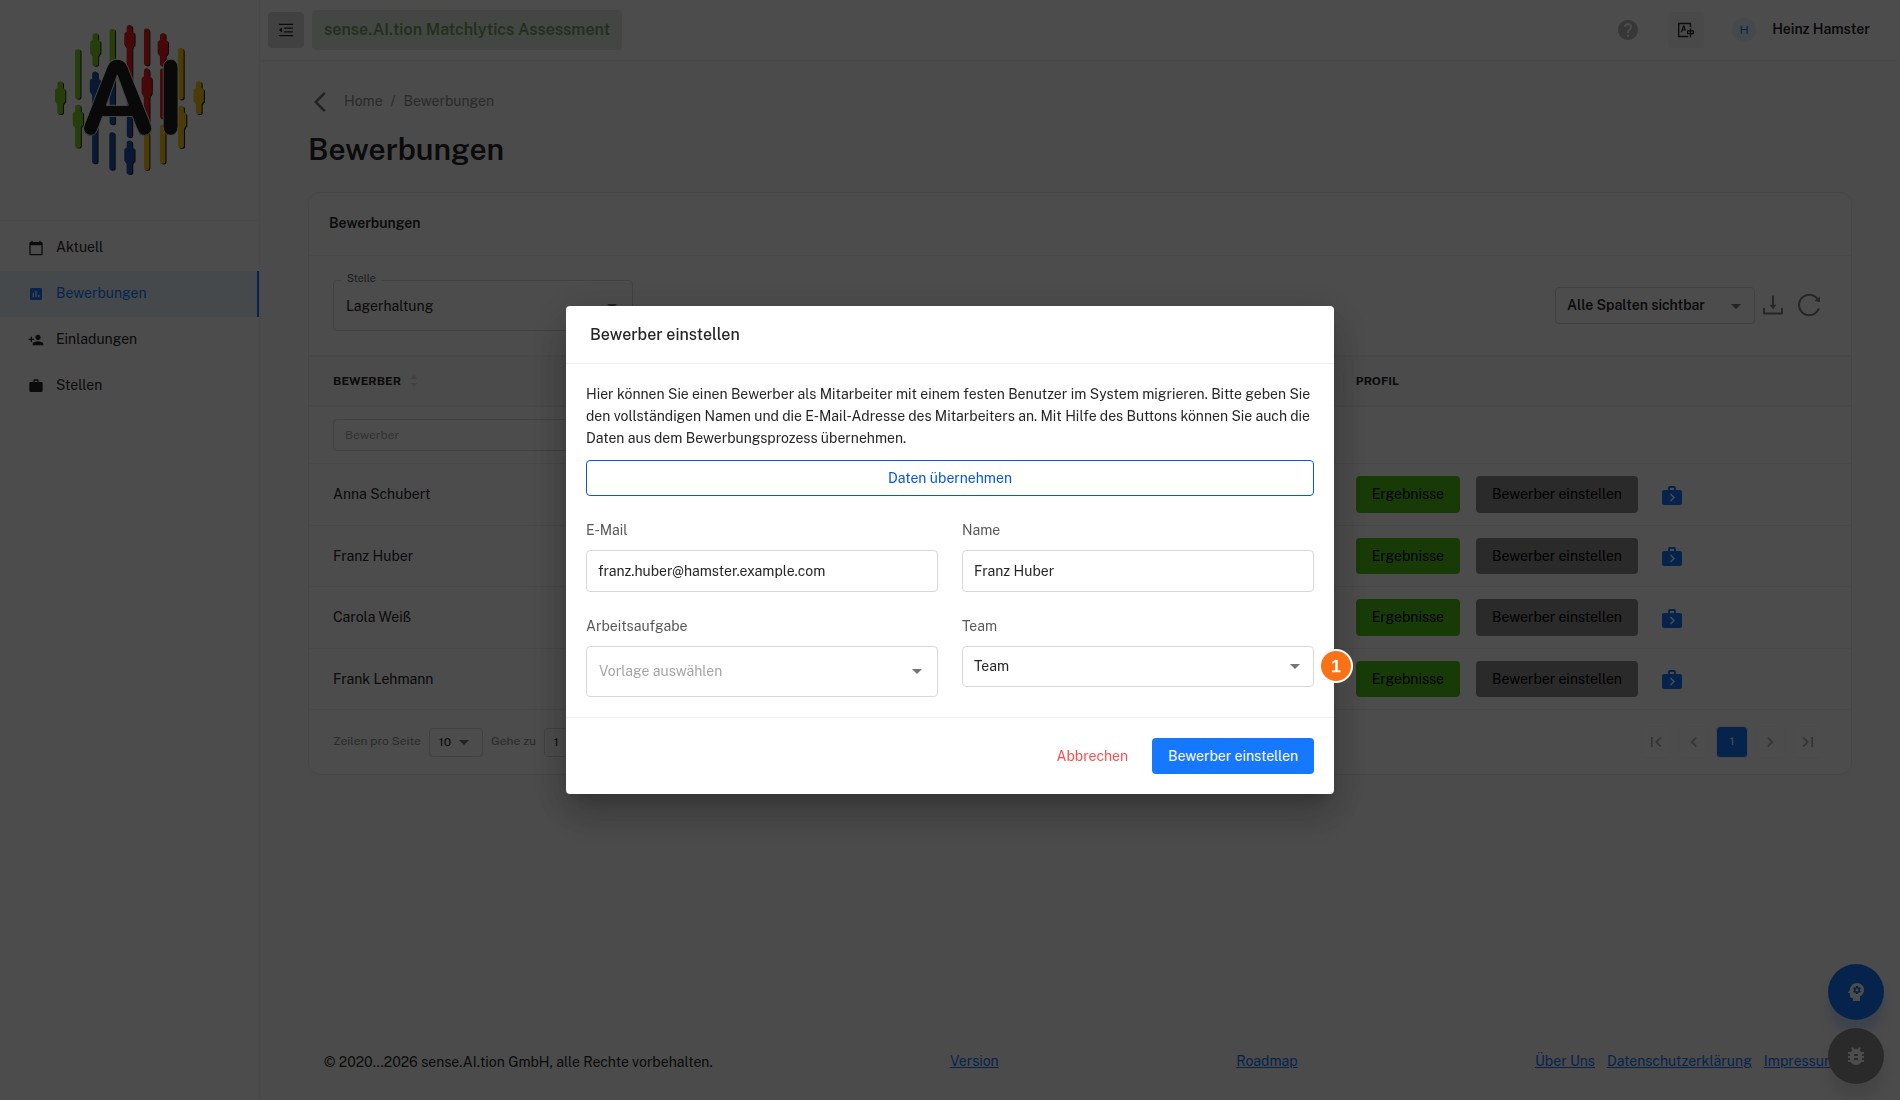Open the blue briefcase icon for Franz Huber
This screenshot has height=1100, width=1900.
pos(1672,557)
